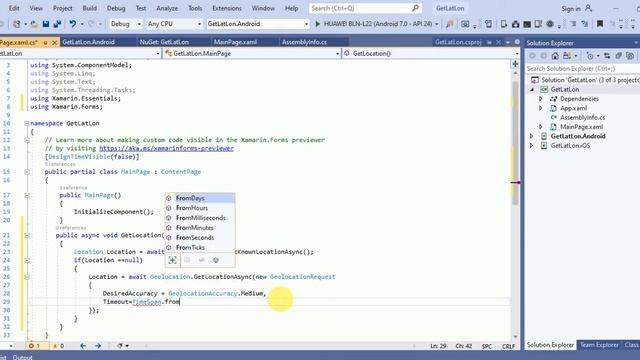Viewport: 640px width, 360px height.
Task: Open the Build menu
Action: [x=89, y=8]
